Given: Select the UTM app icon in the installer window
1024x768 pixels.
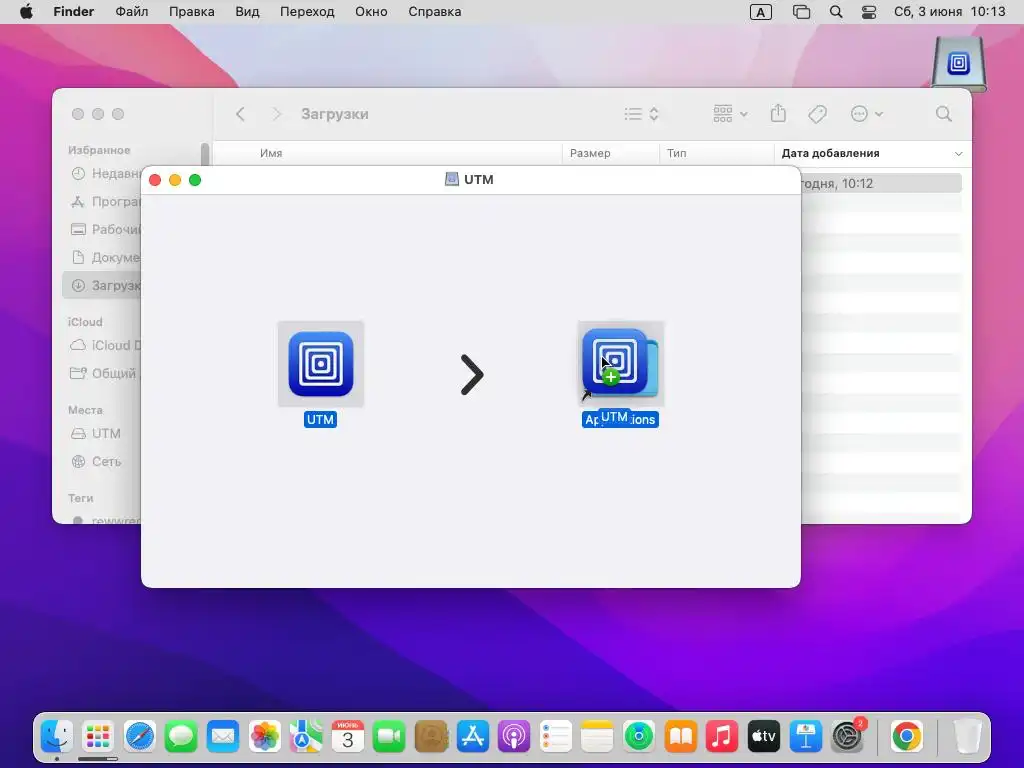Looking at the screenshot, I should click(321, 364).
